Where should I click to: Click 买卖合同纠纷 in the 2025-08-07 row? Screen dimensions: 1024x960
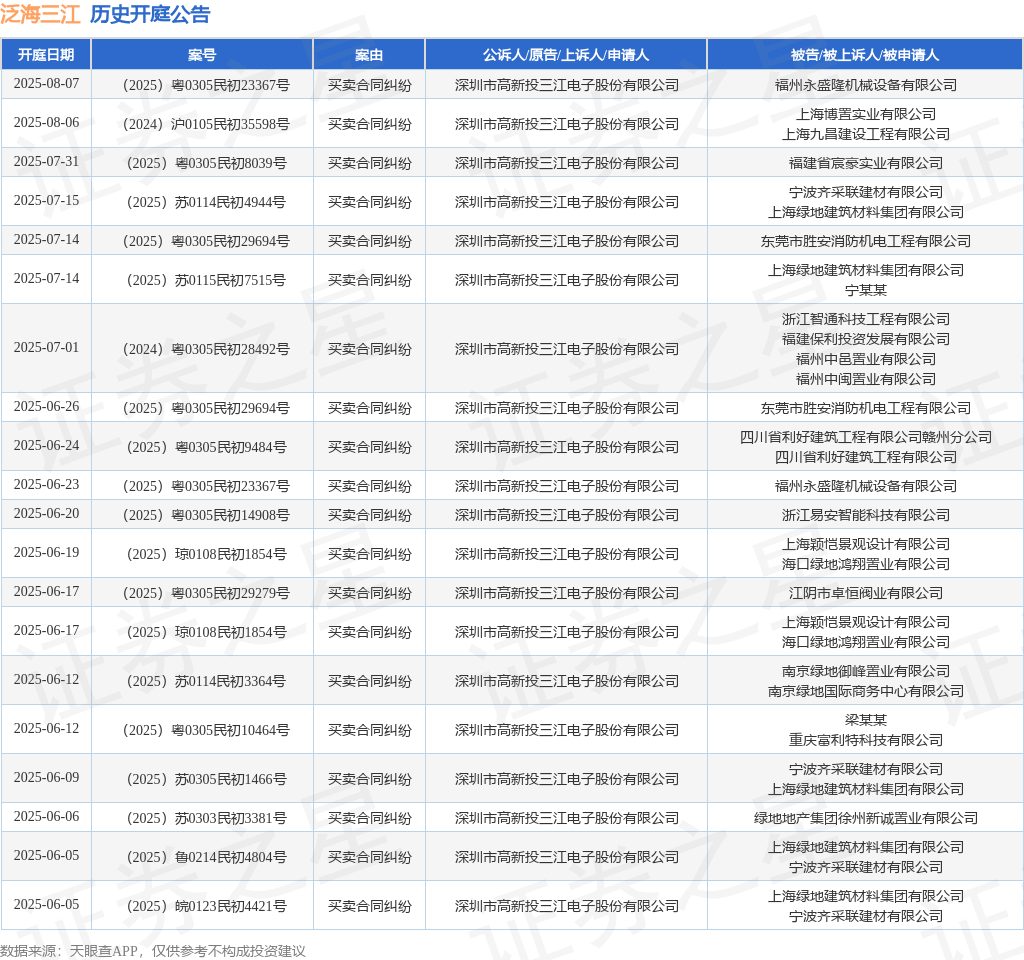tap(370, 86)
